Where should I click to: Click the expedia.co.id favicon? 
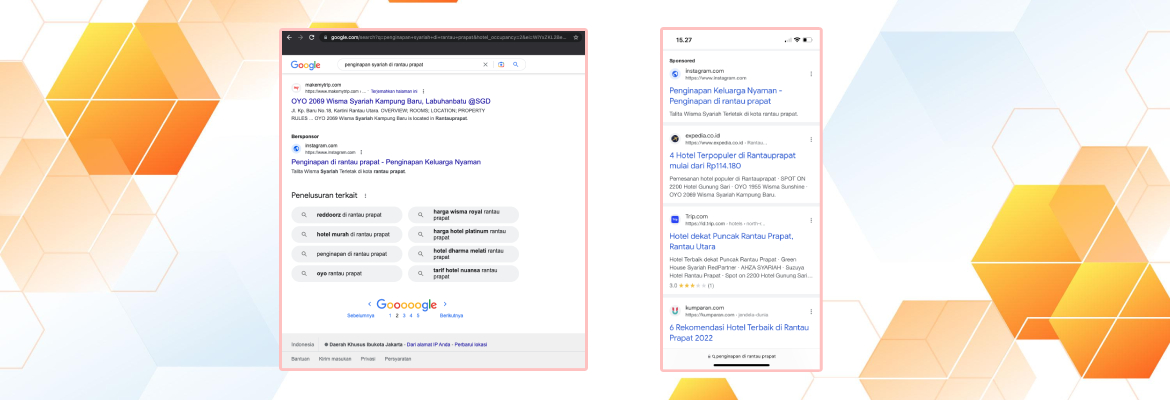675,139
